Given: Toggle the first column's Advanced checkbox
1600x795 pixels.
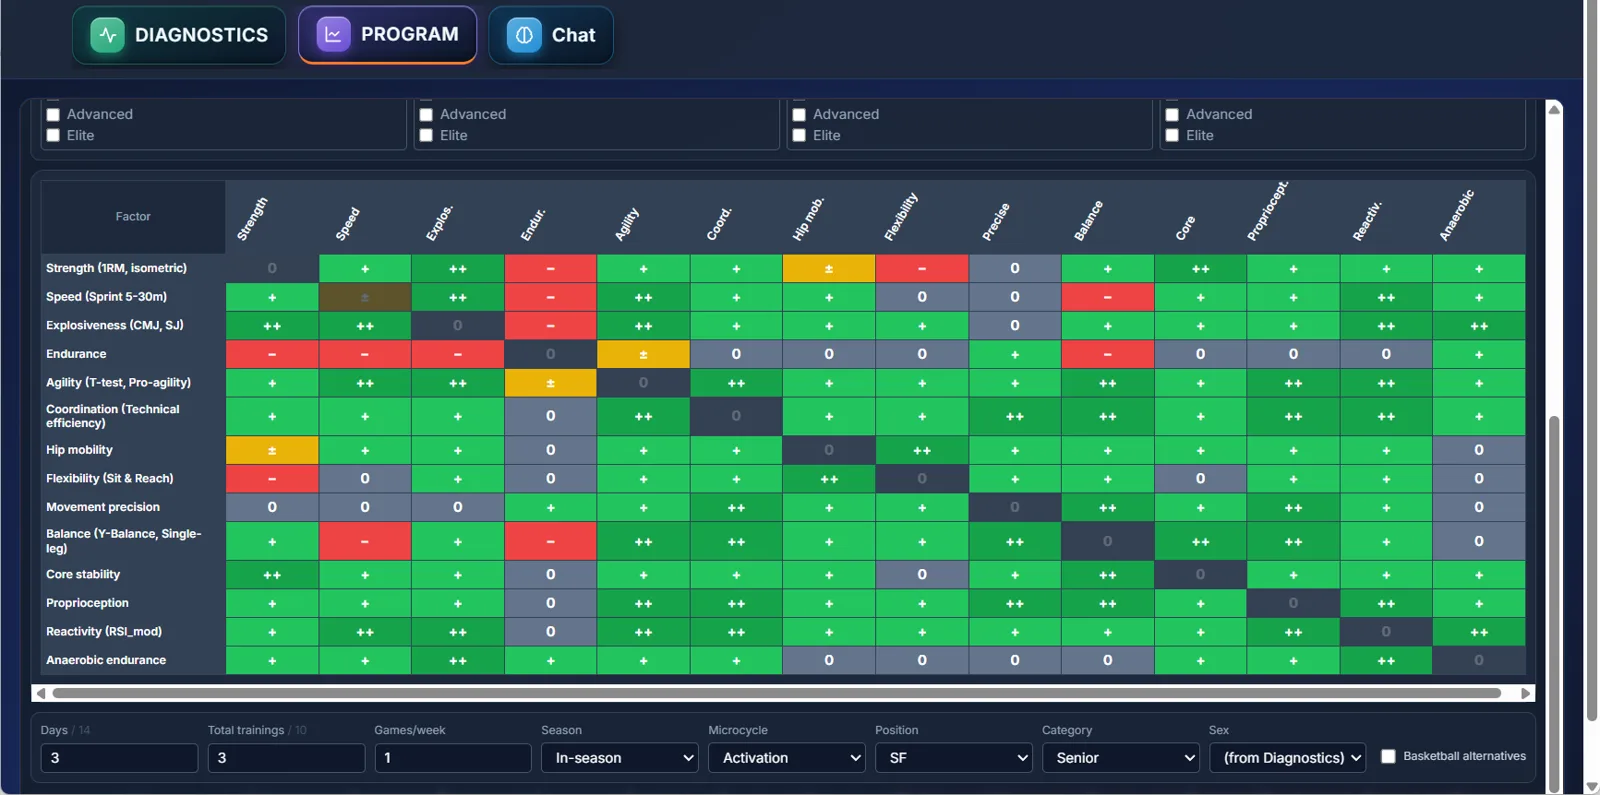Looking at the screenshot, I should pos(53,114).
